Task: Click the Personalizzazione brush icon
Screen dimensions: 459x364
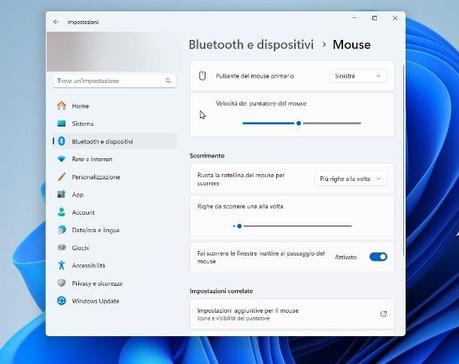Action: pyautogui.click(x=61, y=177)
